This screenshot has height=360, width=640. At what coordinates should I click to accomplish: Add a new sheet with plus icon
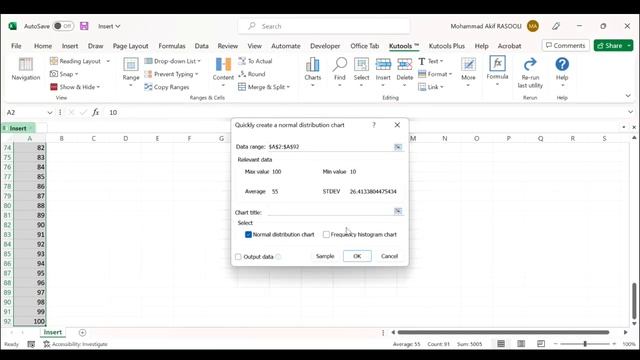(x=82, y=333)
